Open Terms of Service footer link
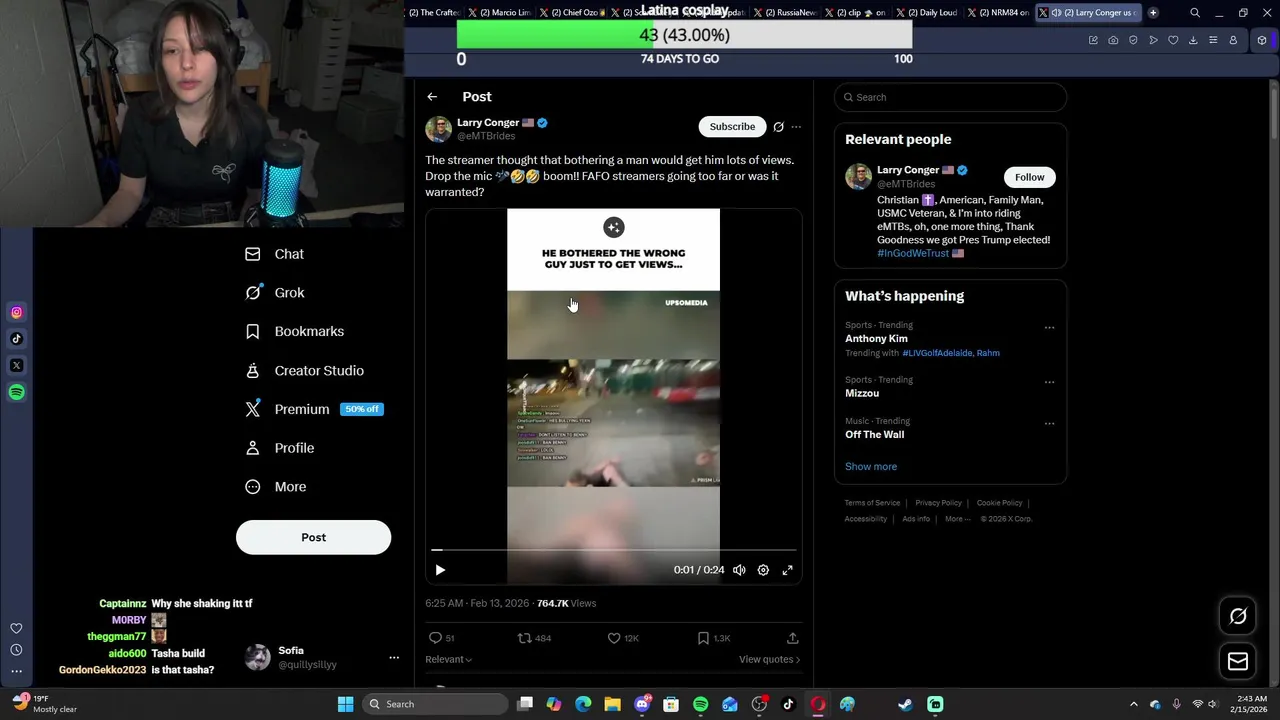 (872, 503)
